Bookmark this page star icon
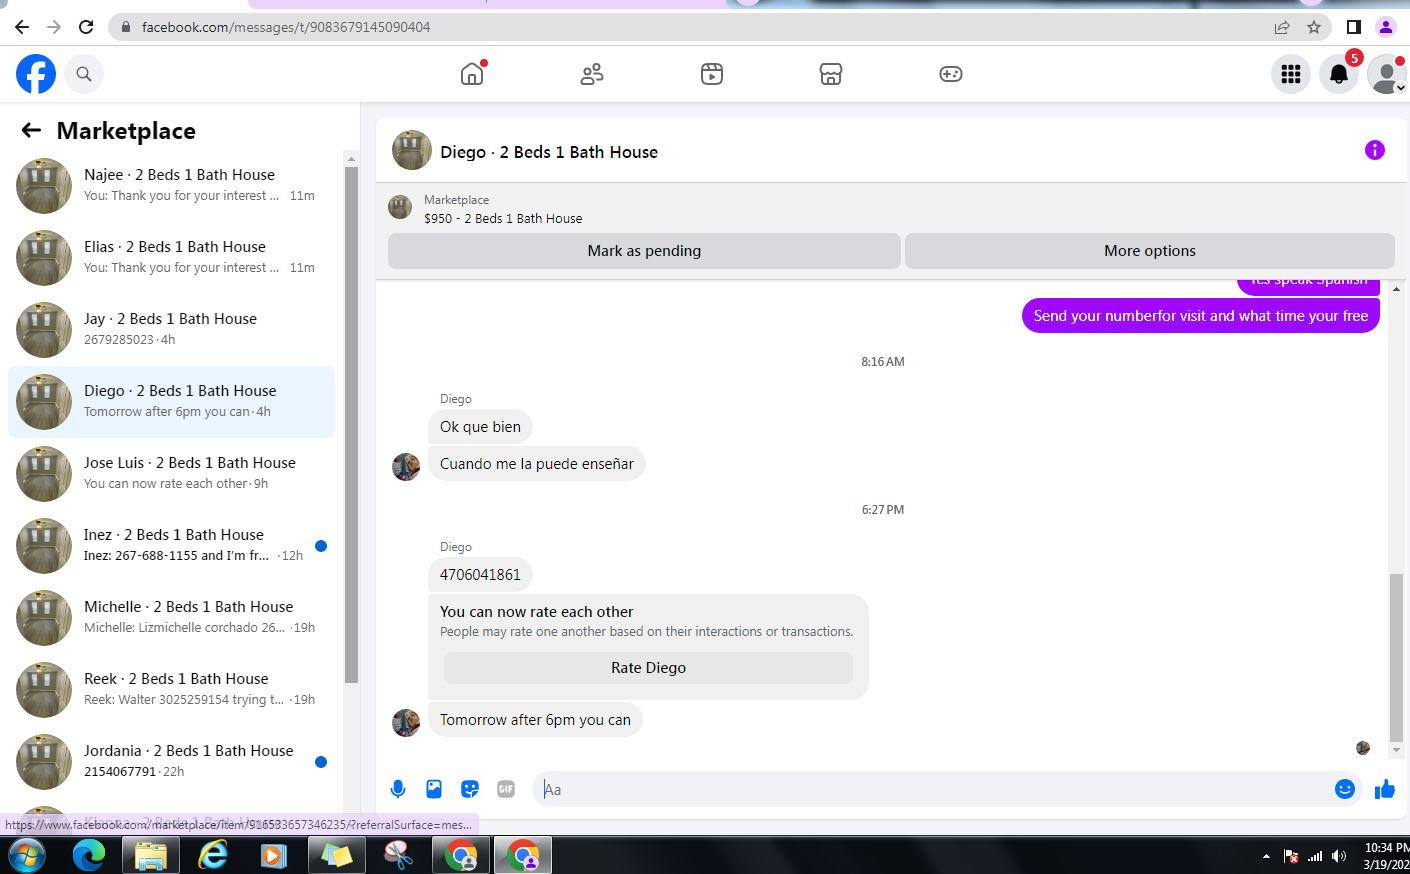 coord(1314,27)
